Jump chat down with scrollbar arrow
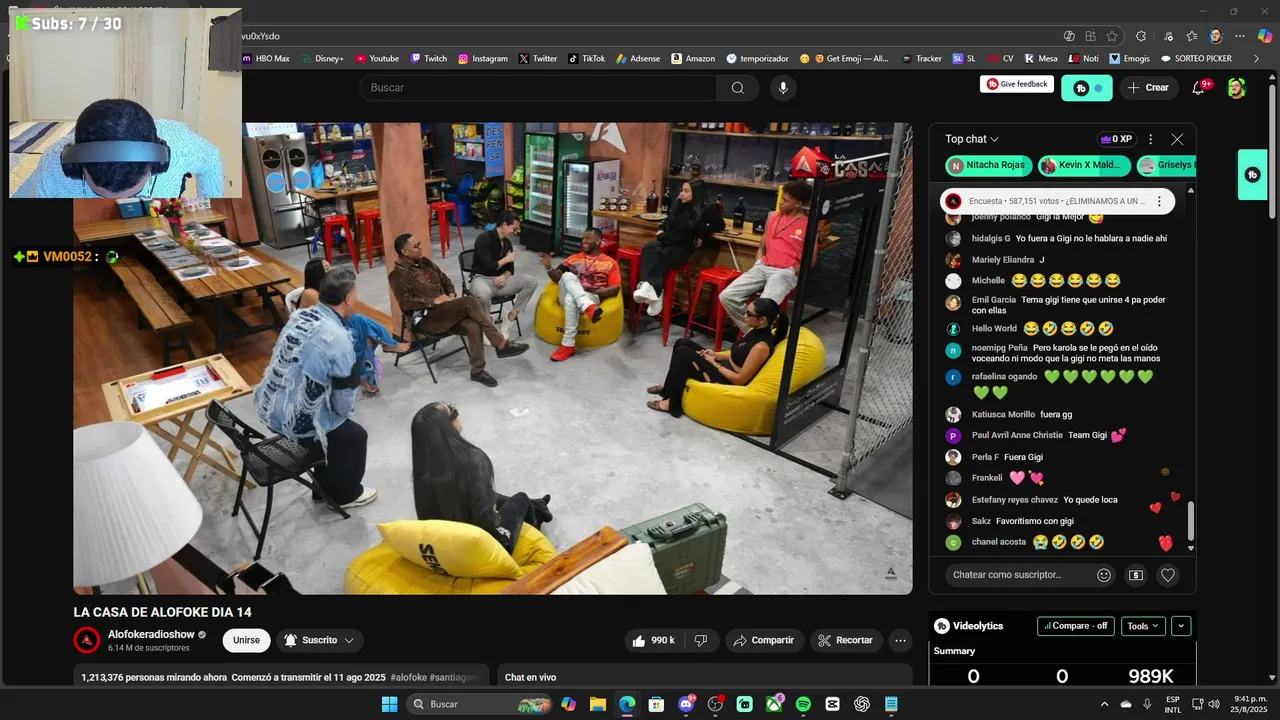1280x720 pixels. pyautogui.click(x=1190, y=548)
